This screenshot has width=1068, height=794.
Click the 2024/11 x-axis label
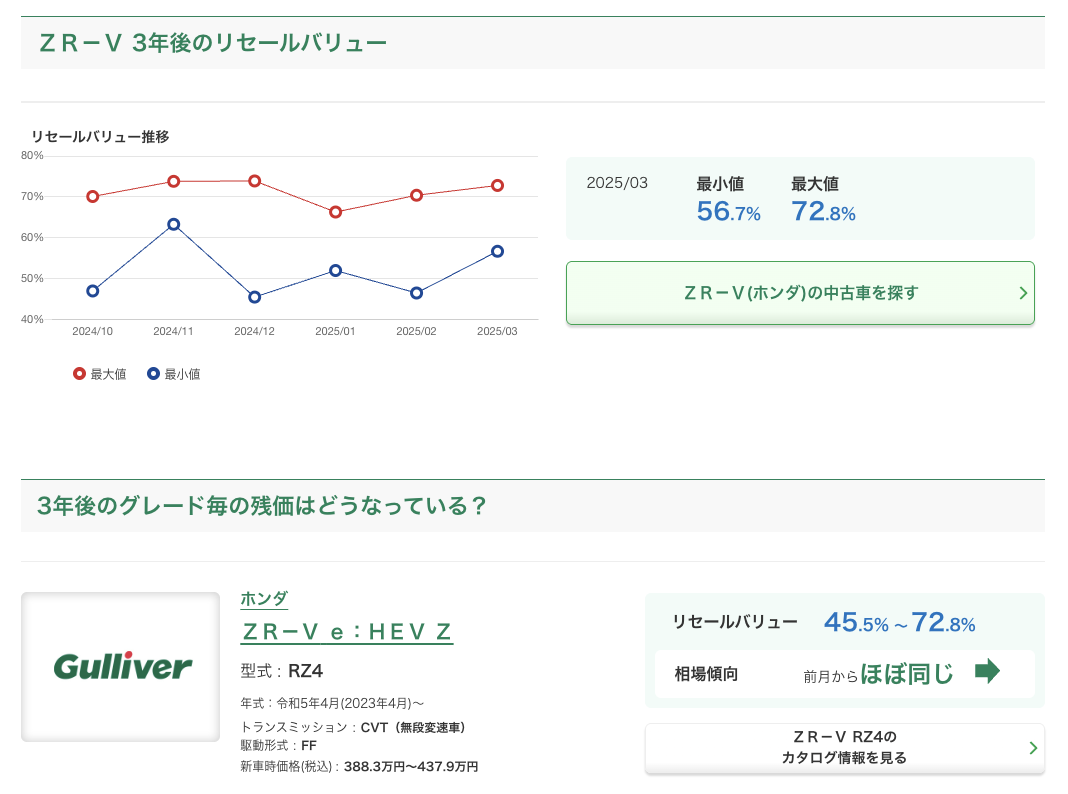click(173, 331)
